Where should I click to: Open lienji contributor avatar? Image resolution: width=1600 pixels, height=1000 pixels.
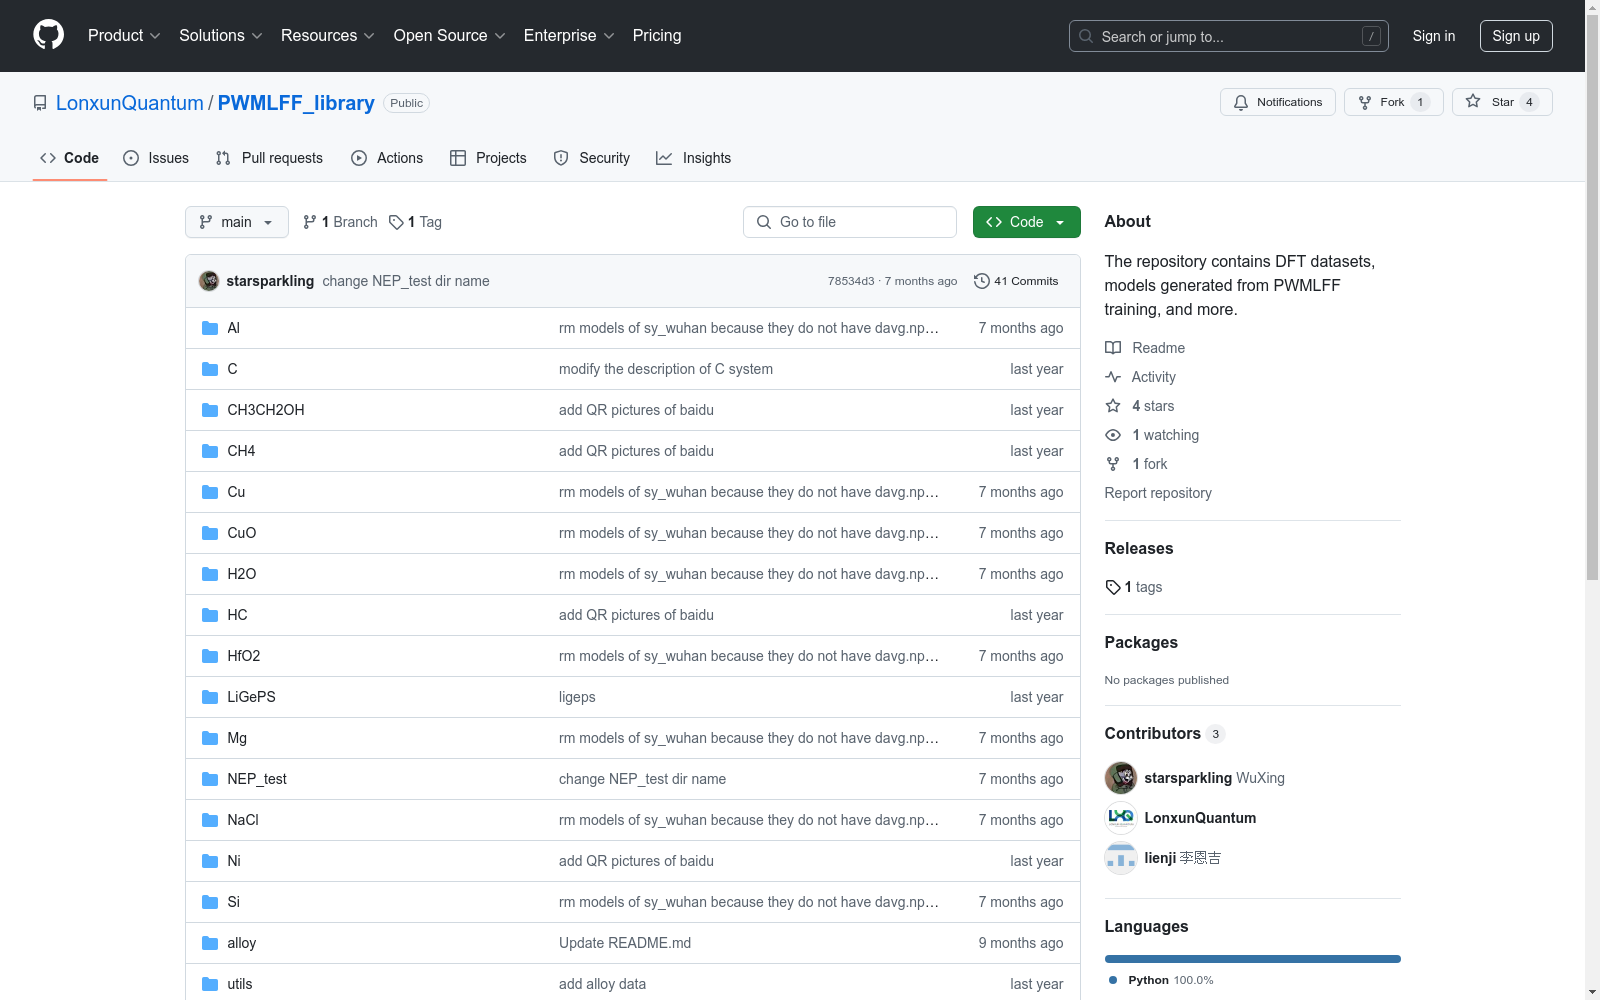point(1121,858)
